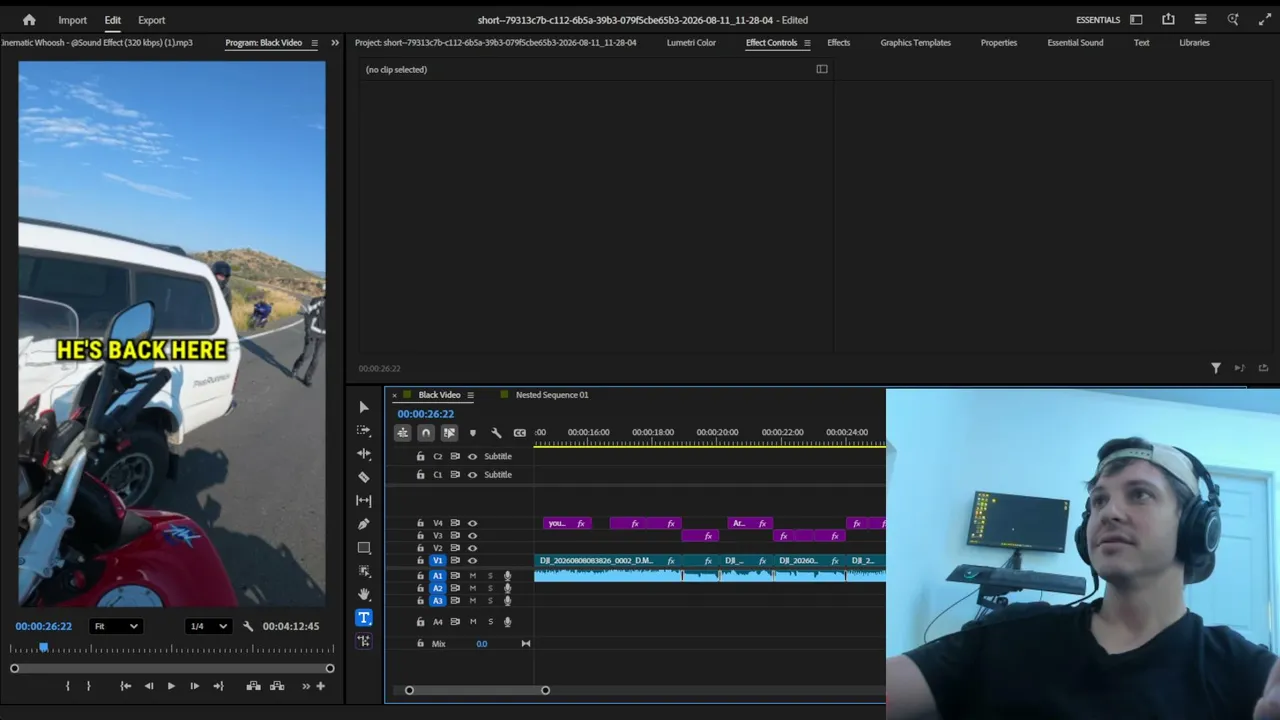Click the Program Monitor playhead marker
The height and width of the screenshot is (720, 1280).
44,648
